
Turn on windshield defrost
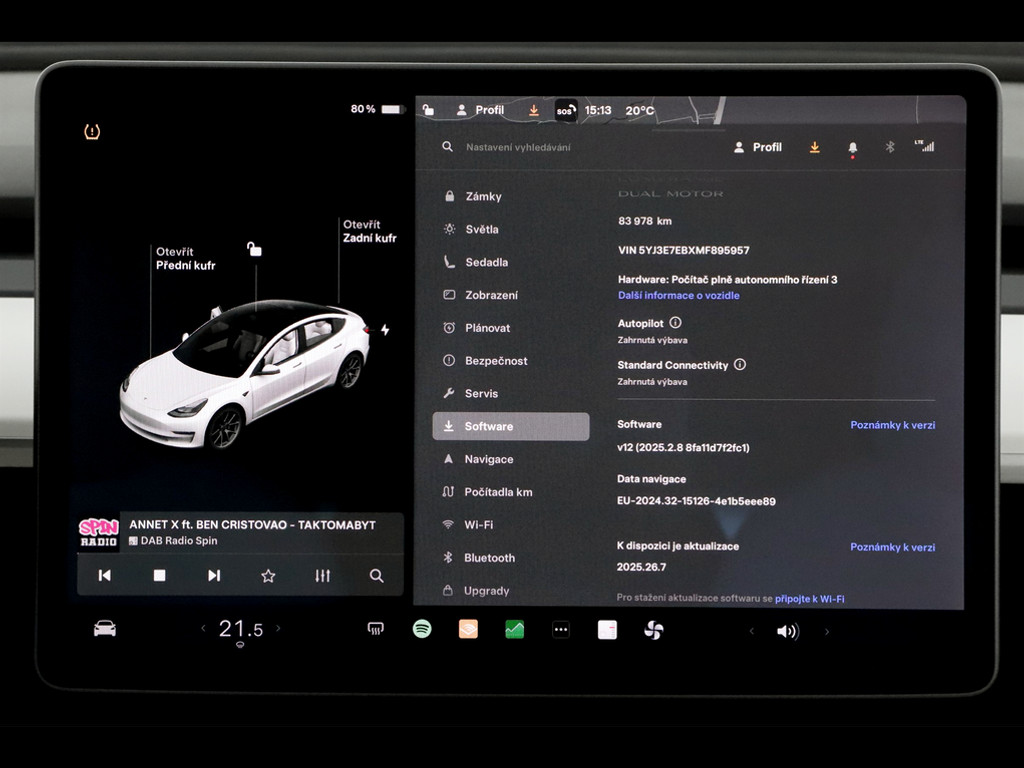click(376, 629)
